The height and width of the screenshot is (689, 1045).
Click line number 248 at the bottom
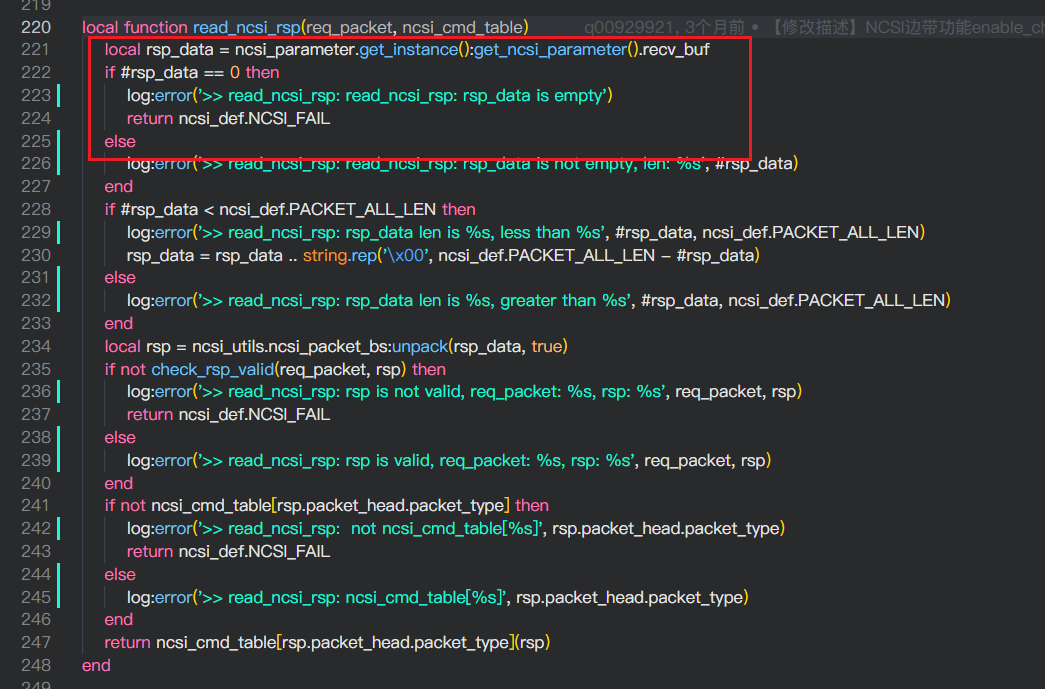coord(36,665)
